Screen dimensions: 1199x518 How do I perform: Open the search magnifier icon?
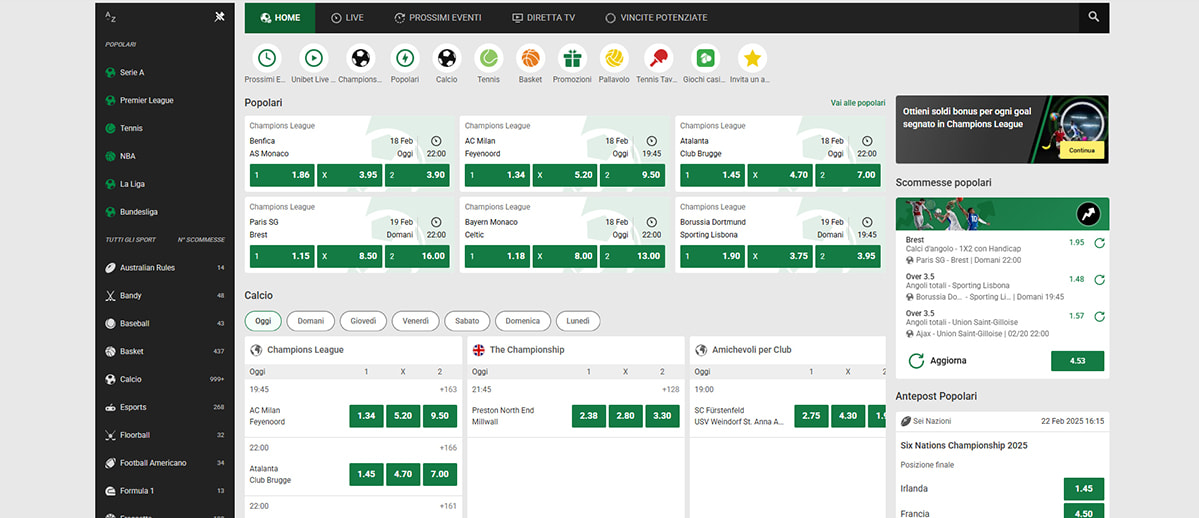[1093, 17]
